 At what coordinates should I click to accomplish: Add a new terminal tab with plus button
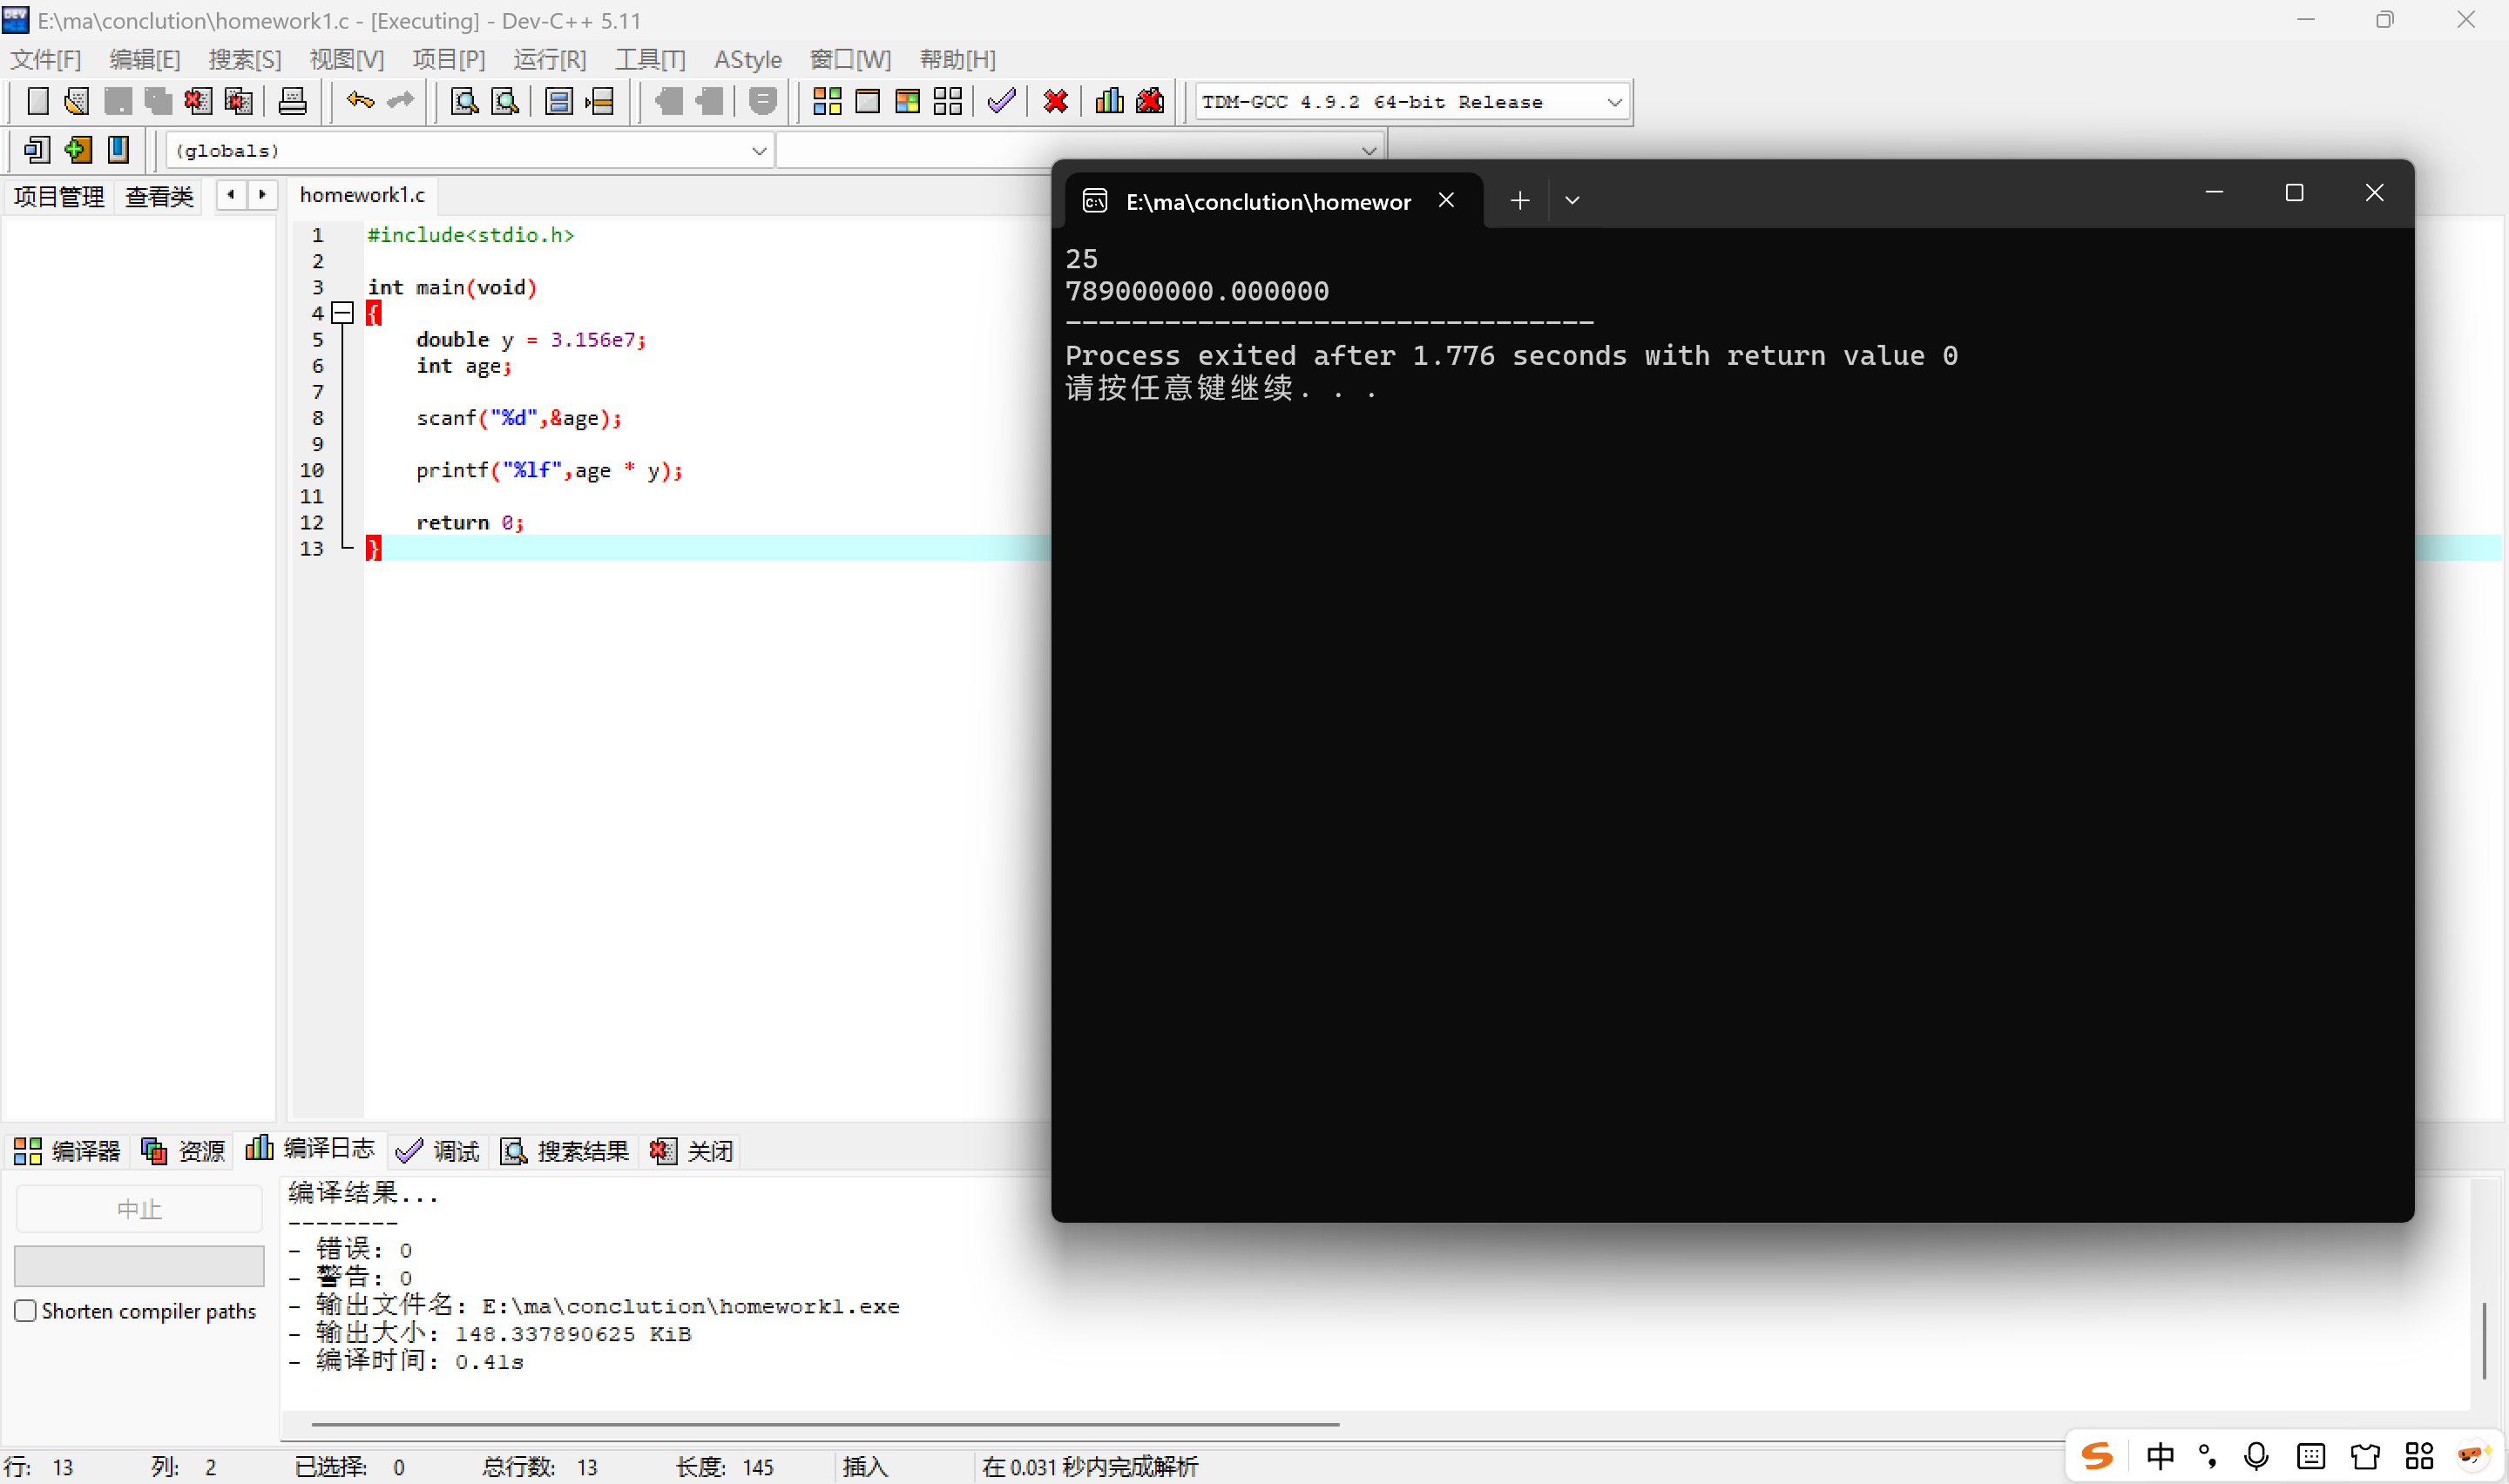[x=1519, y=201]
